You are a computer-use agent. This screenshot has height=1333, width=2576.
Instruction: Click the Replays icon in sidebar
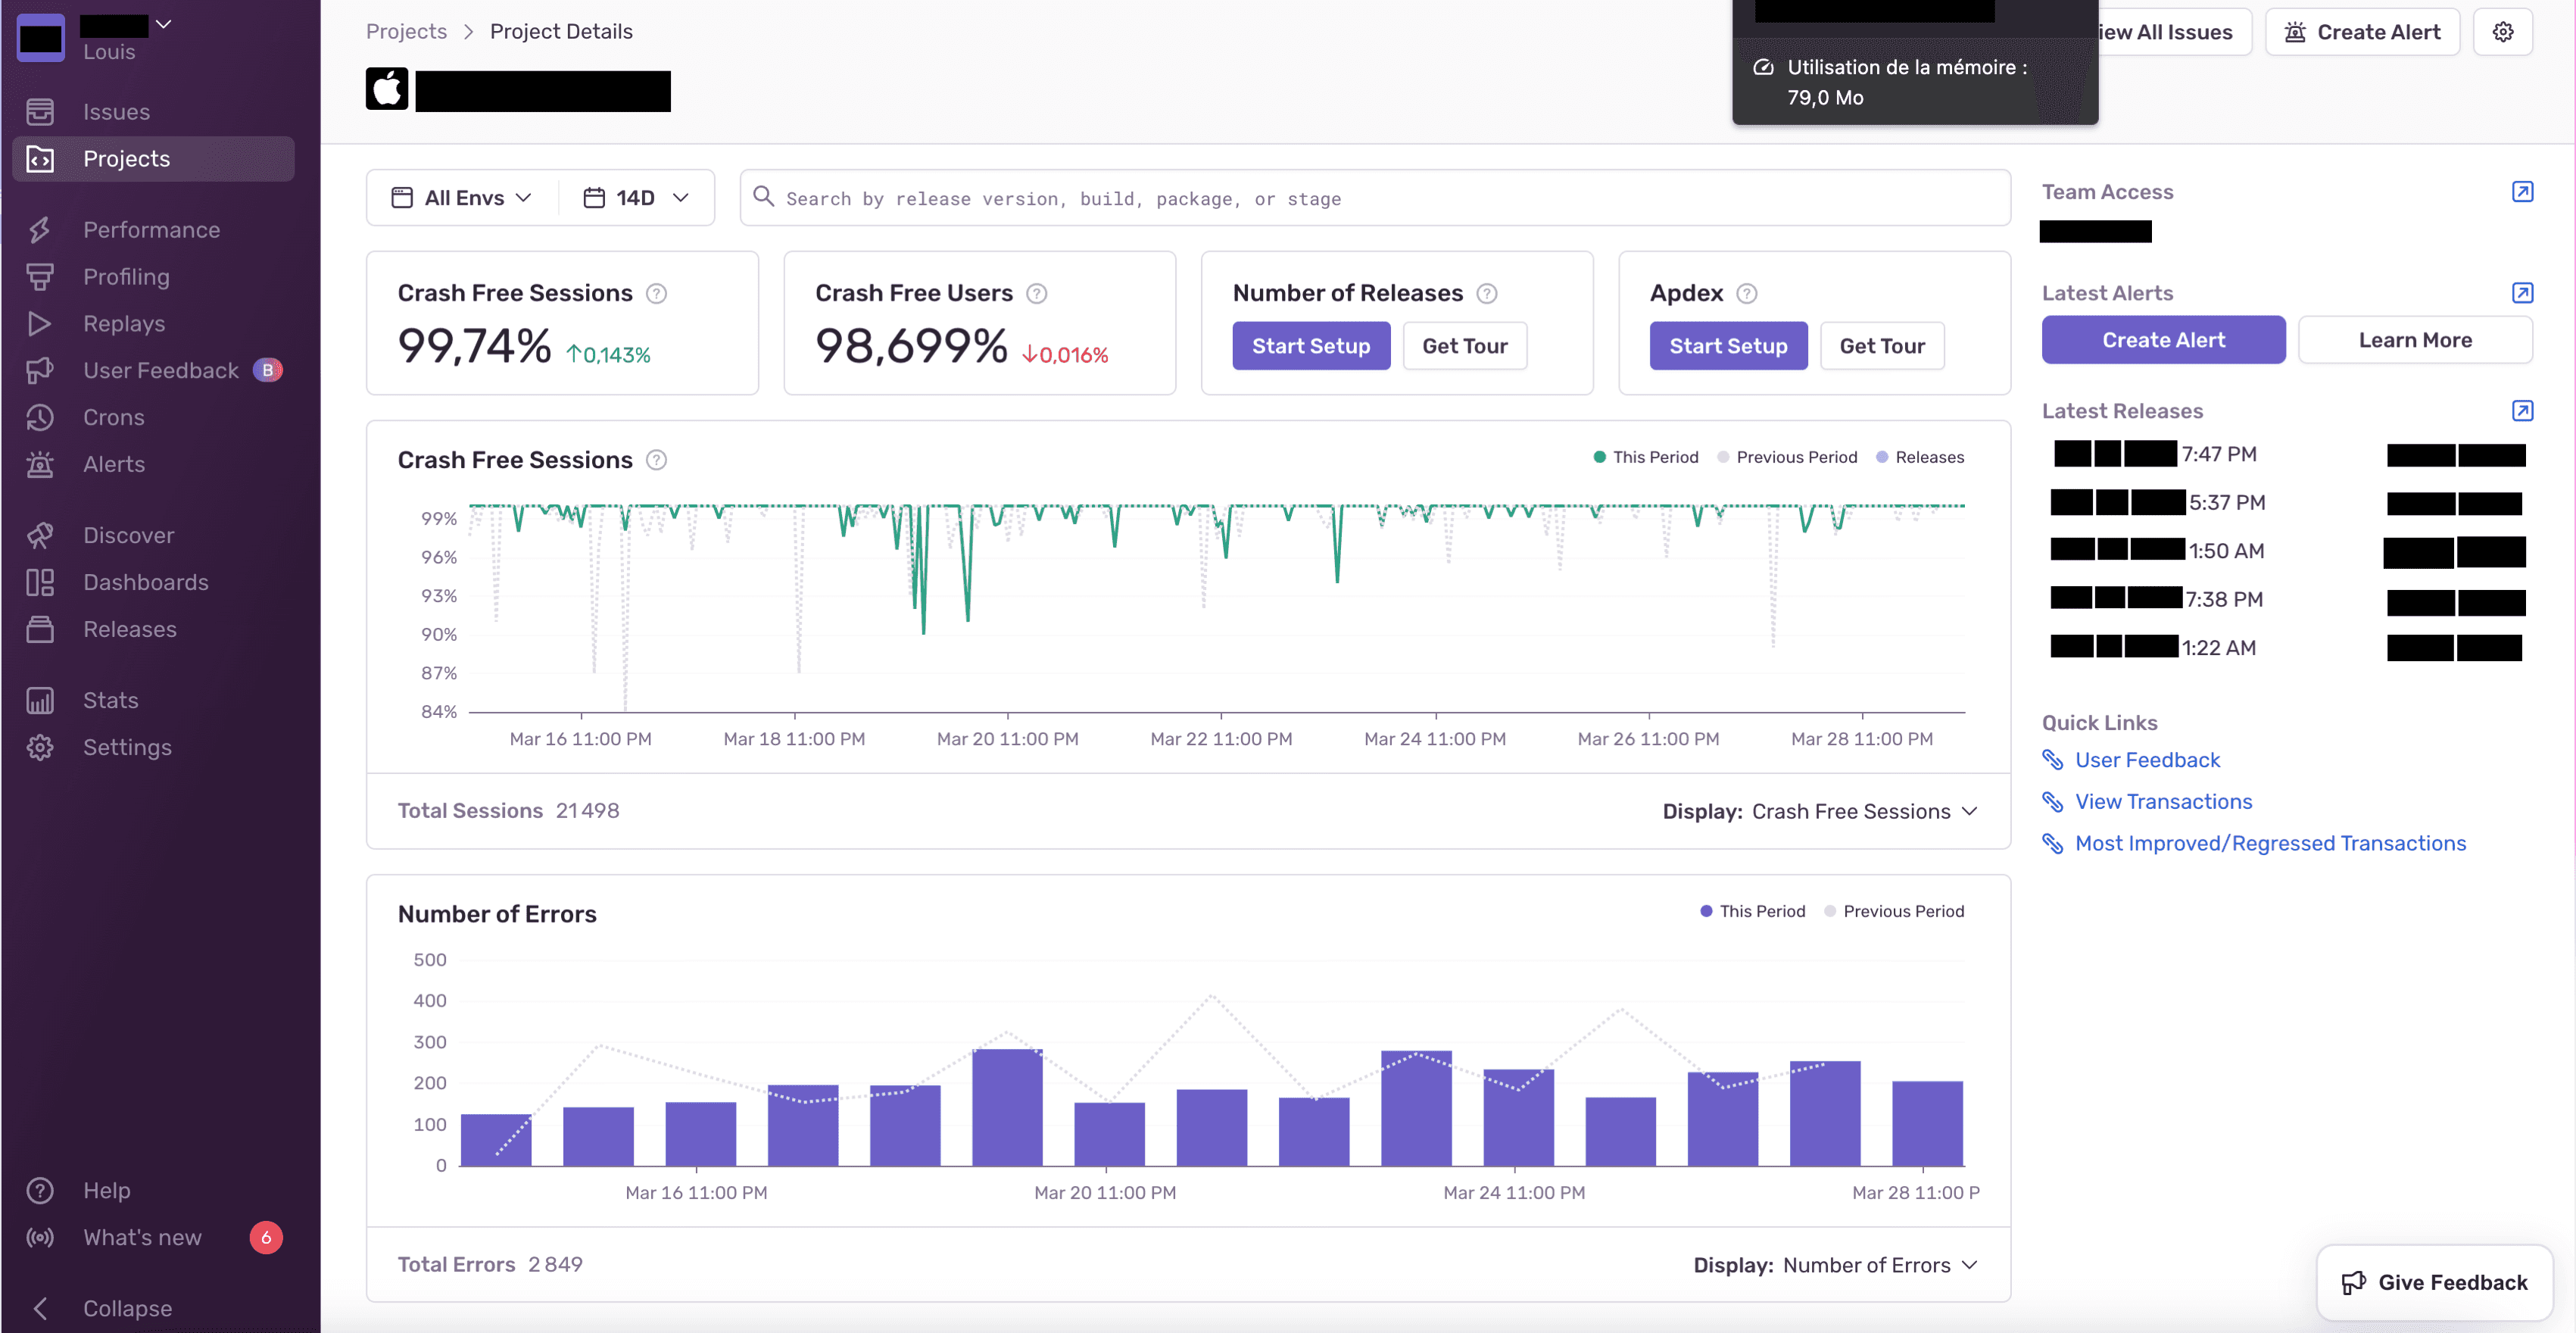[x=41, y=323]
